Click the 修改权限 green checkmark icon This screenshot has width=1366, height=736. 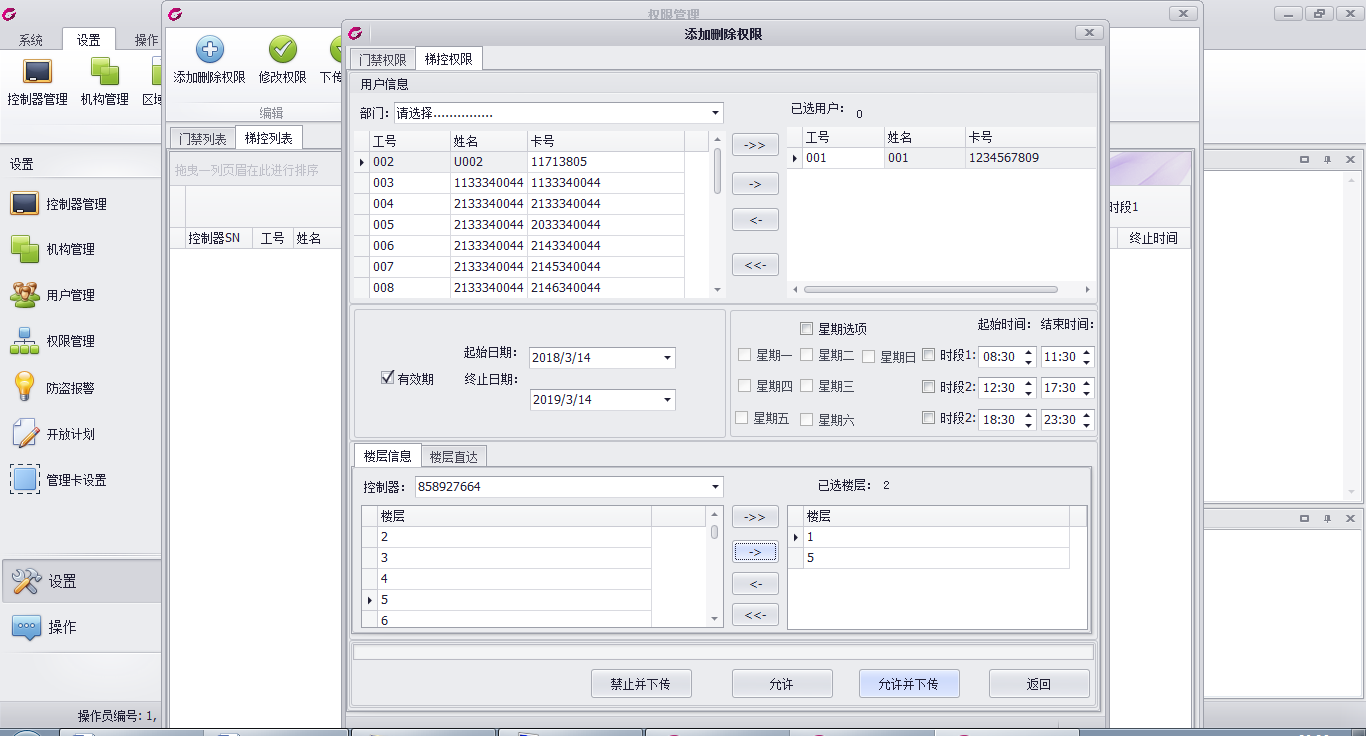point(283,50)
